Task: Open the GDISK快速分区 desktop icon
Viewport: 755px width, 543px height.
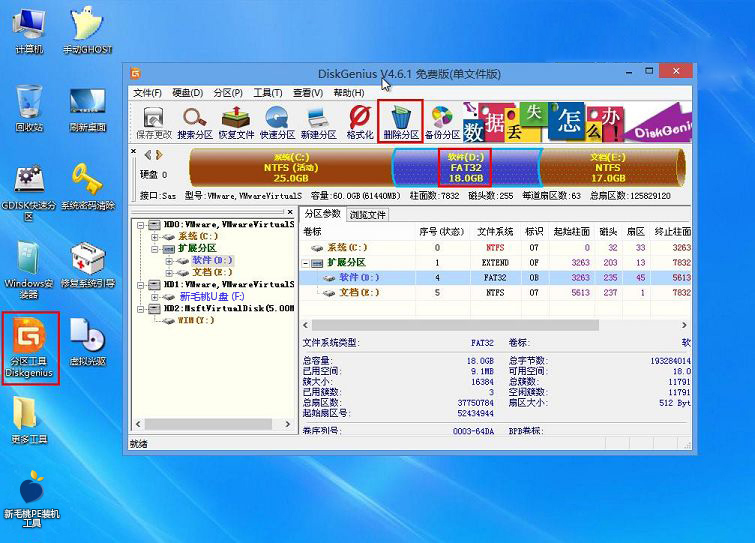Action: pyautogui.click(x=29, y=193)
